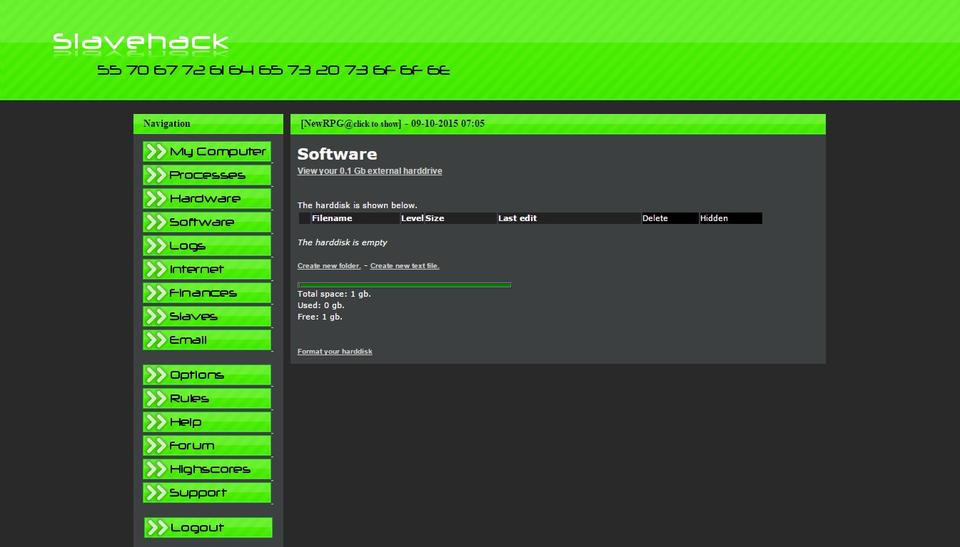960x547 pixels.
Task: Click the arrow icon next to Processes
Action: (x=155, y=175)
